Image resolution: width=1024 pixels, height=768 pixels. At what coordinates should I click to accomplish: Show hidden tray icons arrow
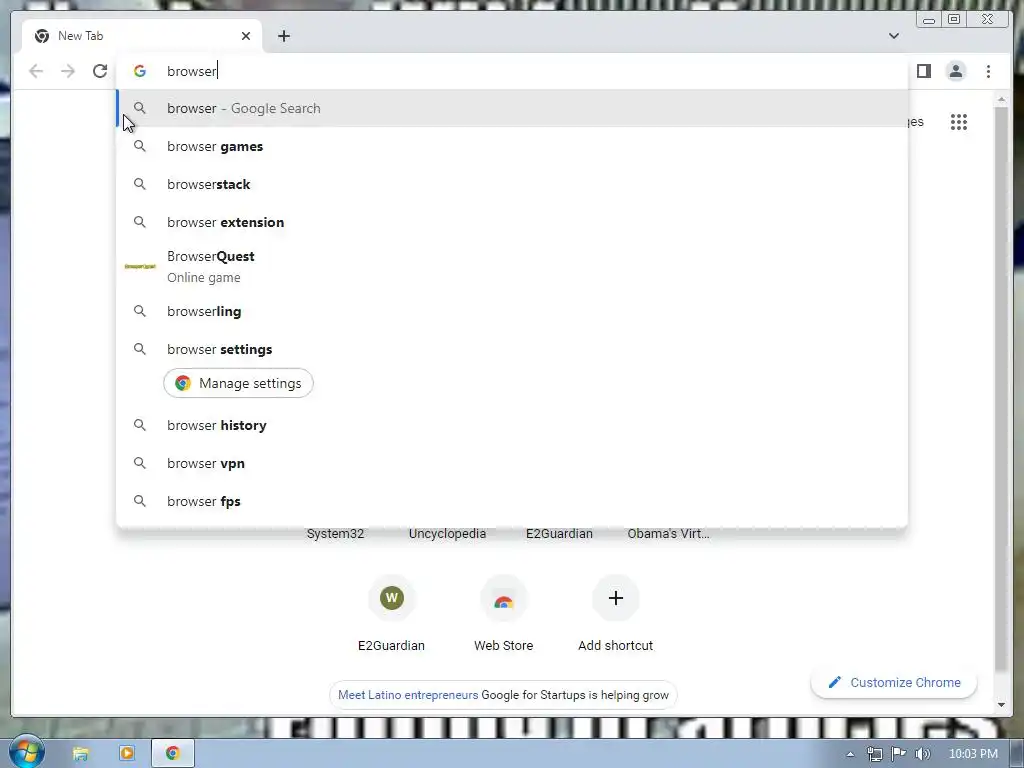[x=850, y=754]
